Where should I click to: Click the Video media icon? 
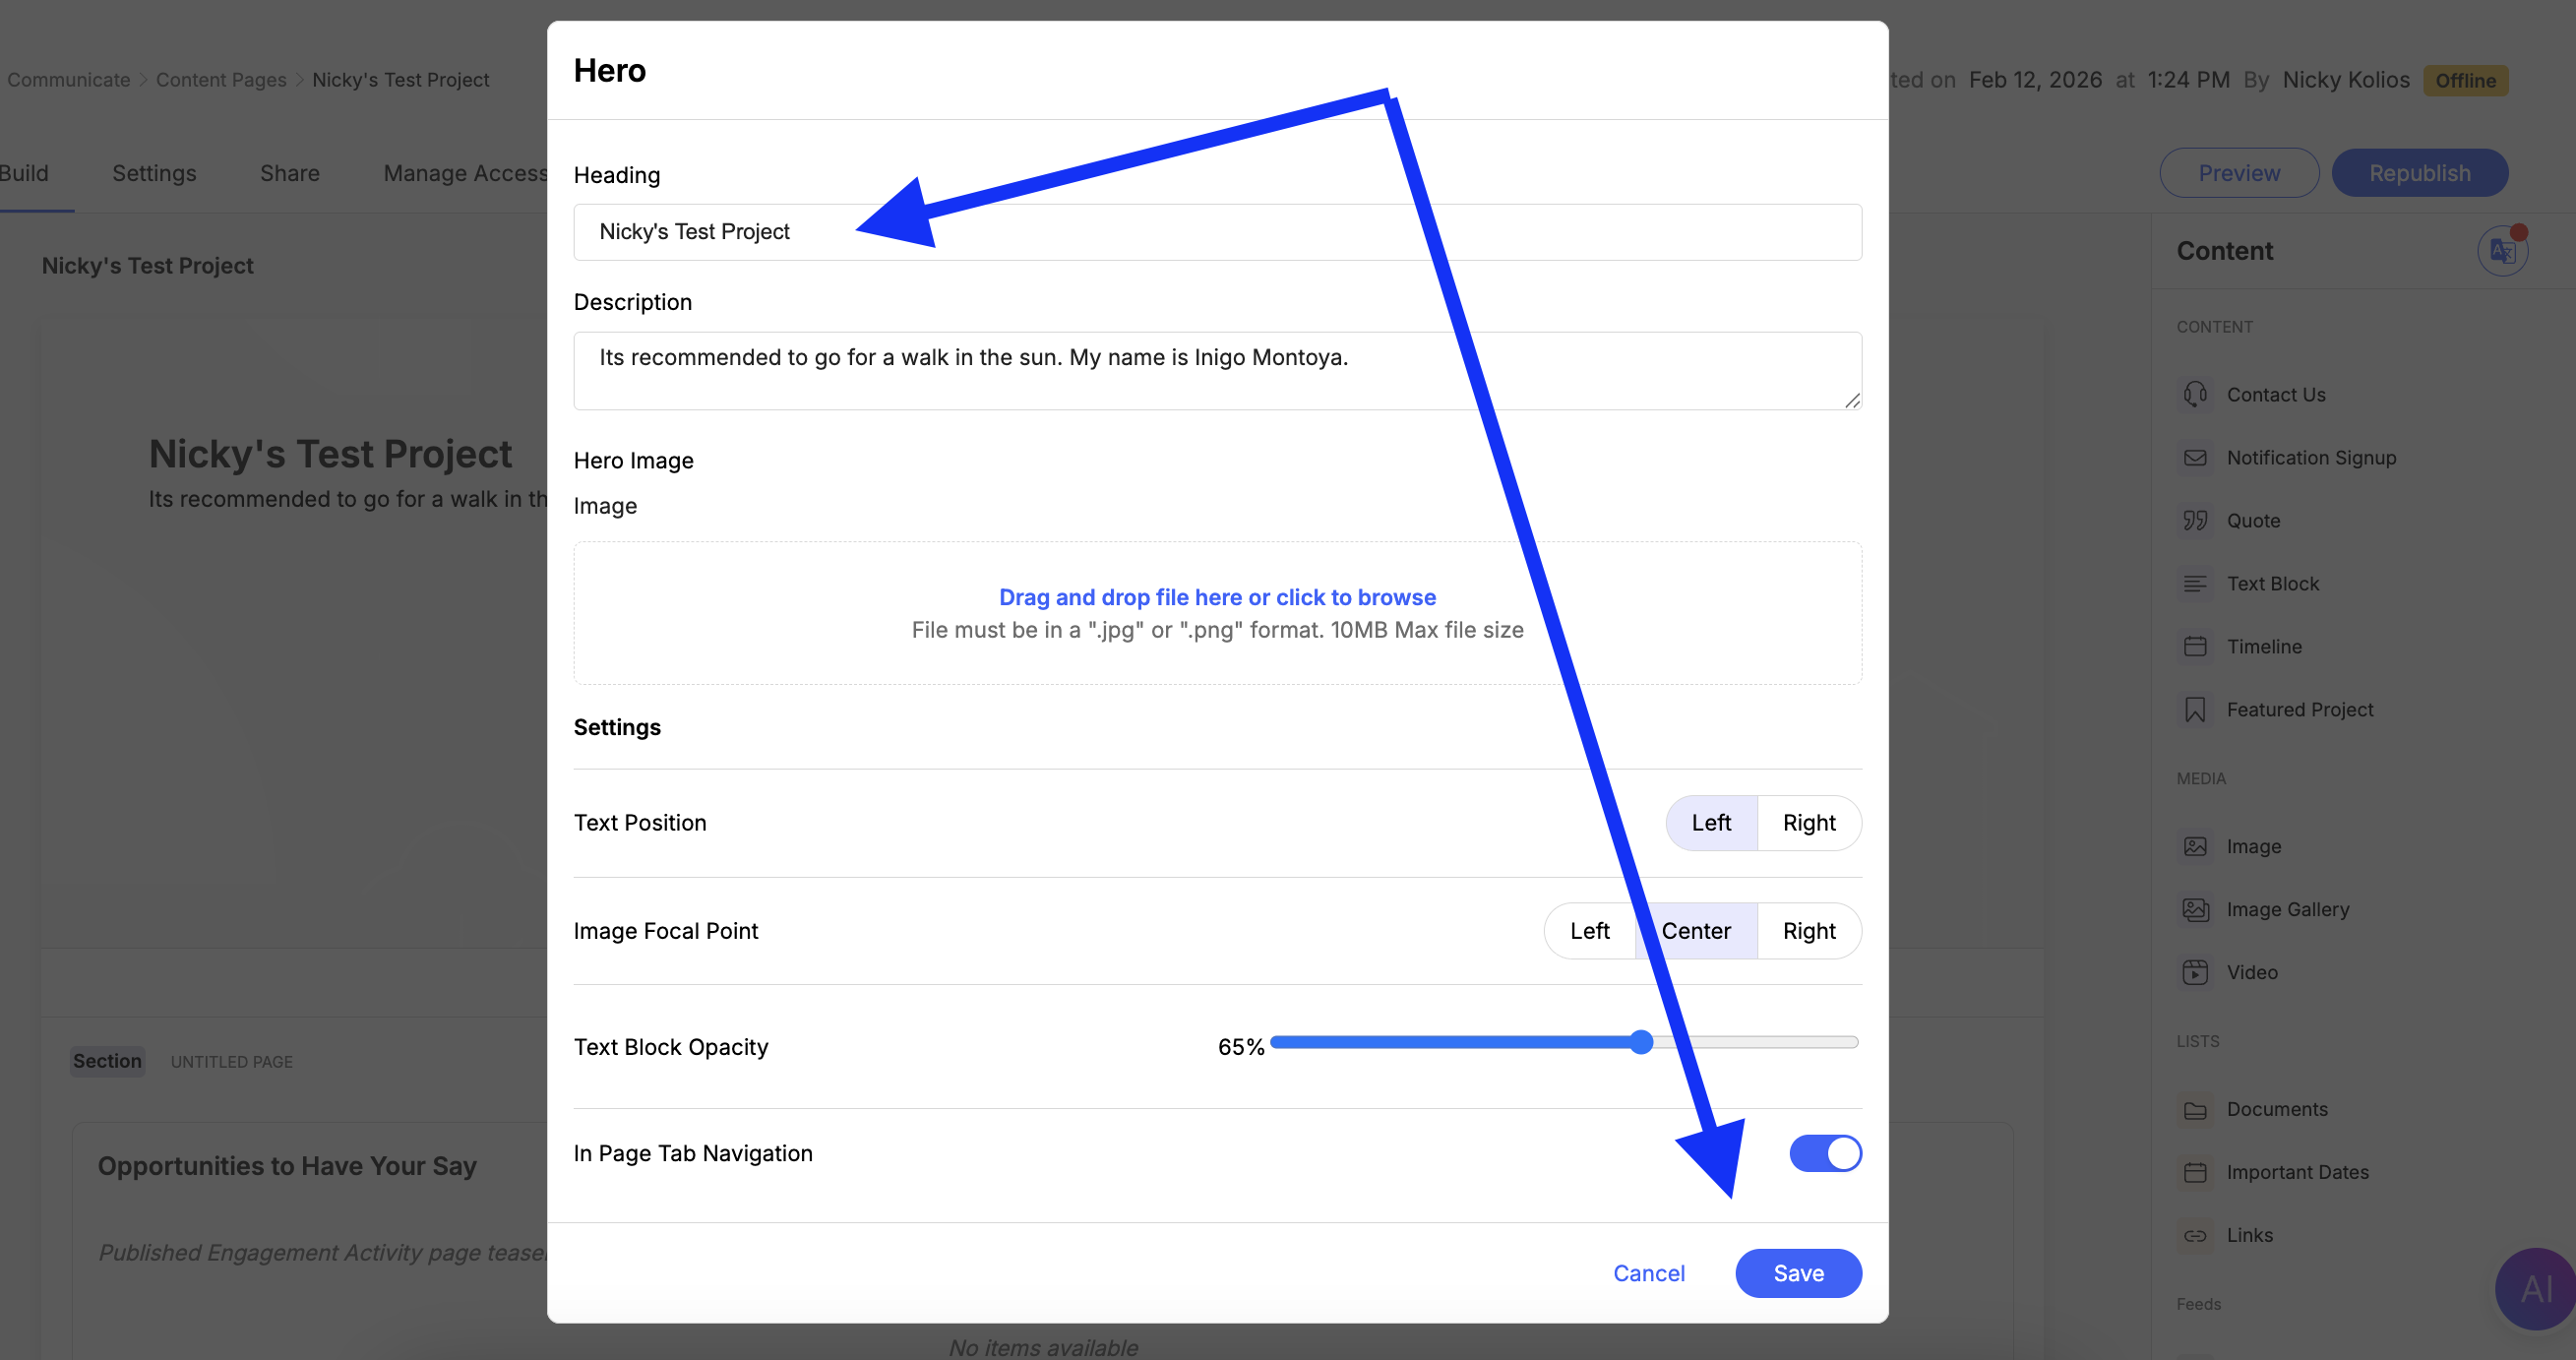(2195, 973)
